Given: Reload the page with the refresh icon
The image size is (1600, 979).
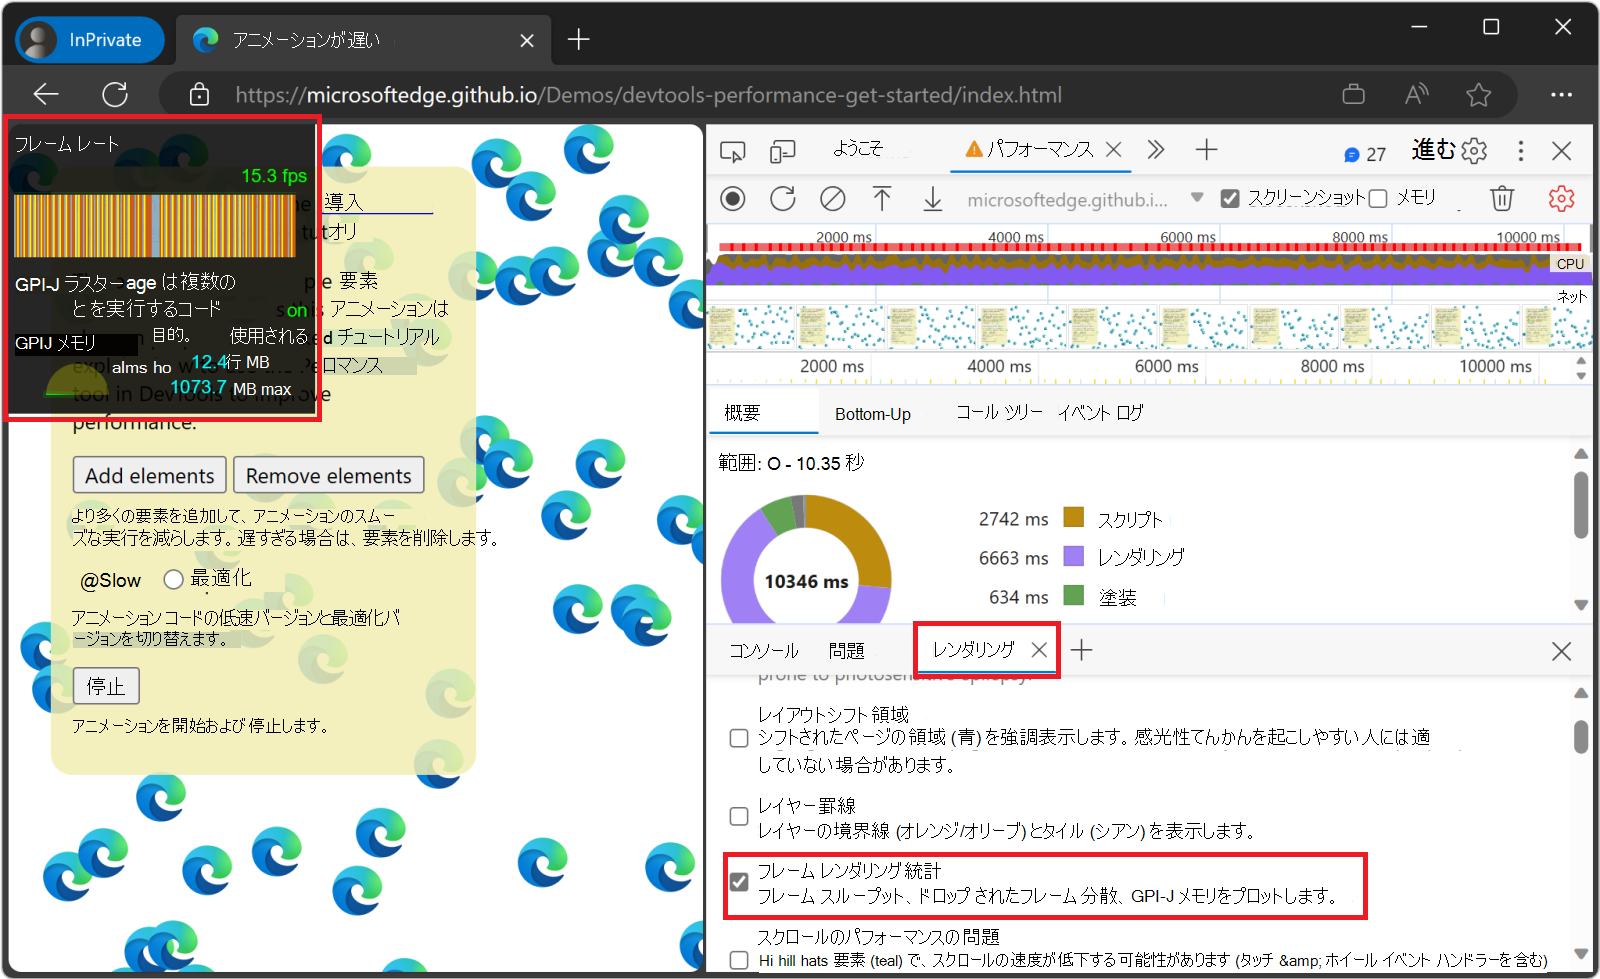Looking at the screenshot, I should [x=115, y=95].
